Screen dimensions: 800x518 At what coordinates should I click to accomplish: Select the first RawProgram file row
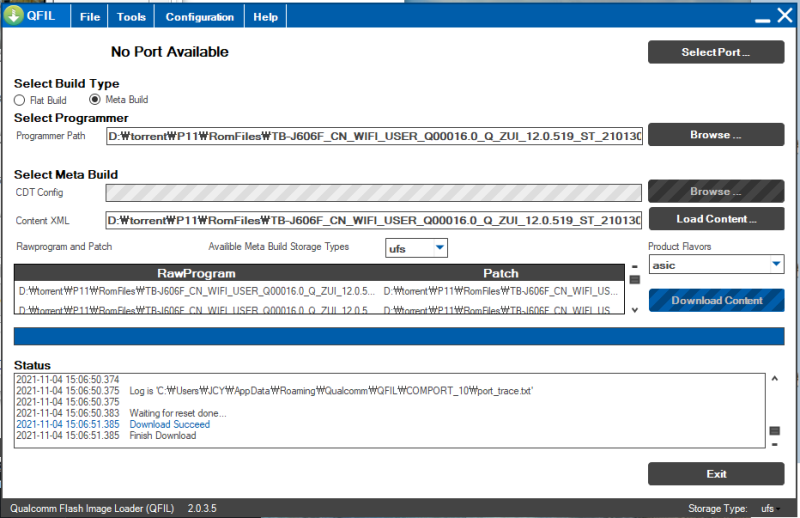(197, 291)
